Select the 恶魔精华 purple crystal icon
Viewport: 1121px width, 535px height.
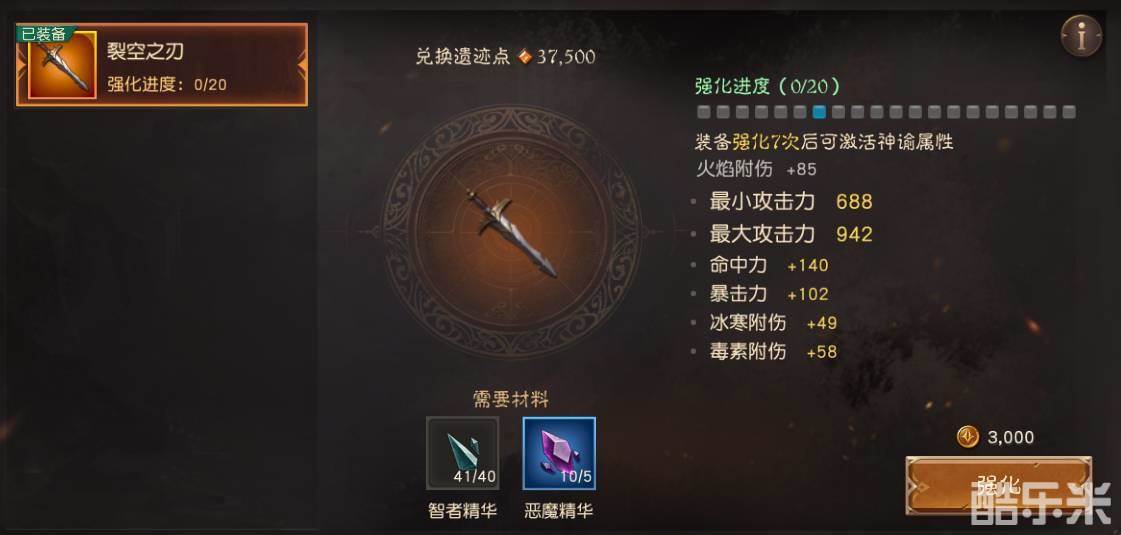[x=559, y=453]
